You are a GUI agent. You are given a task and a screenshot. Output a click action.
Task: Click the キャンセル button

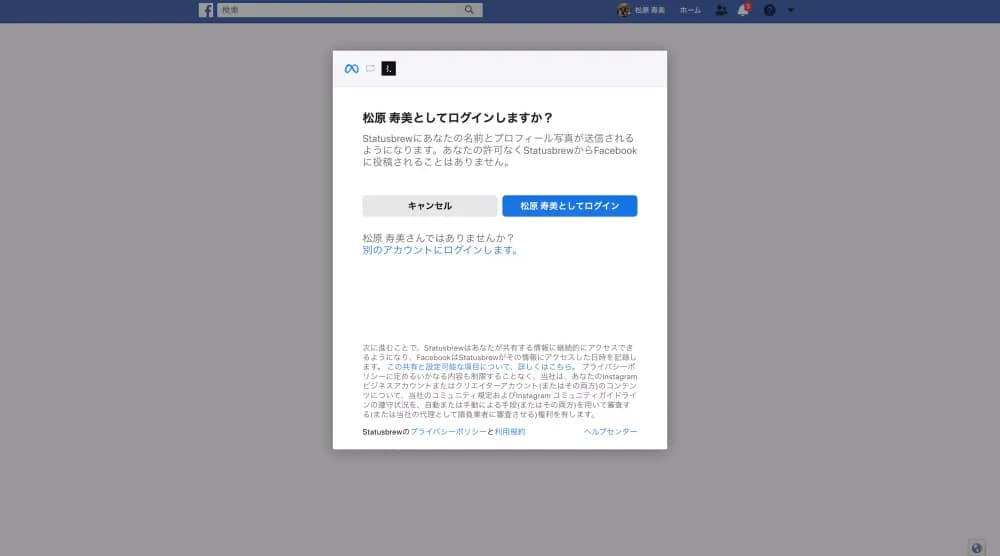click(429, 206)
